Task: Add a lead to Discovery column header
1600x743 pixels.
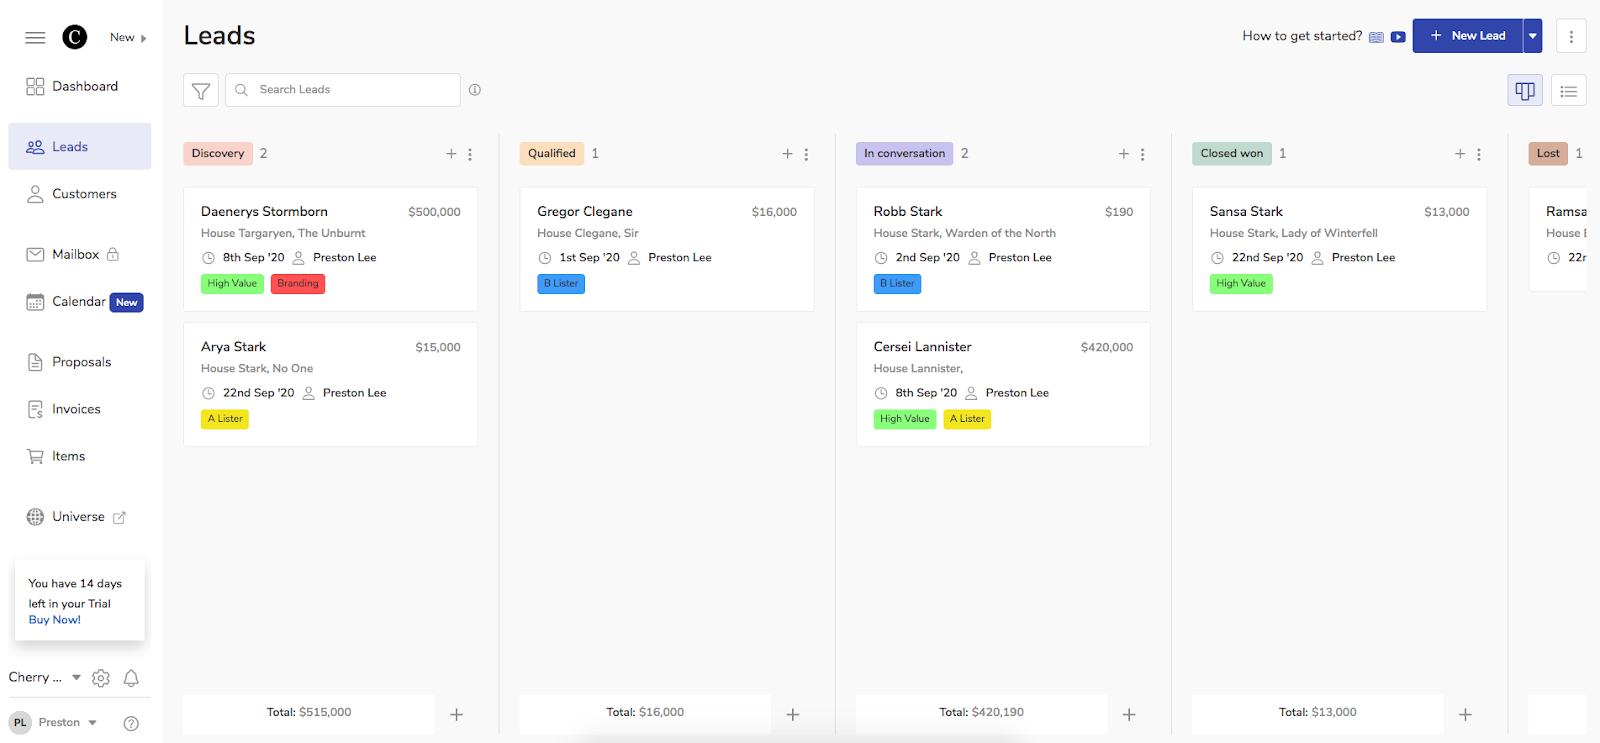Action: coord(451,154)
